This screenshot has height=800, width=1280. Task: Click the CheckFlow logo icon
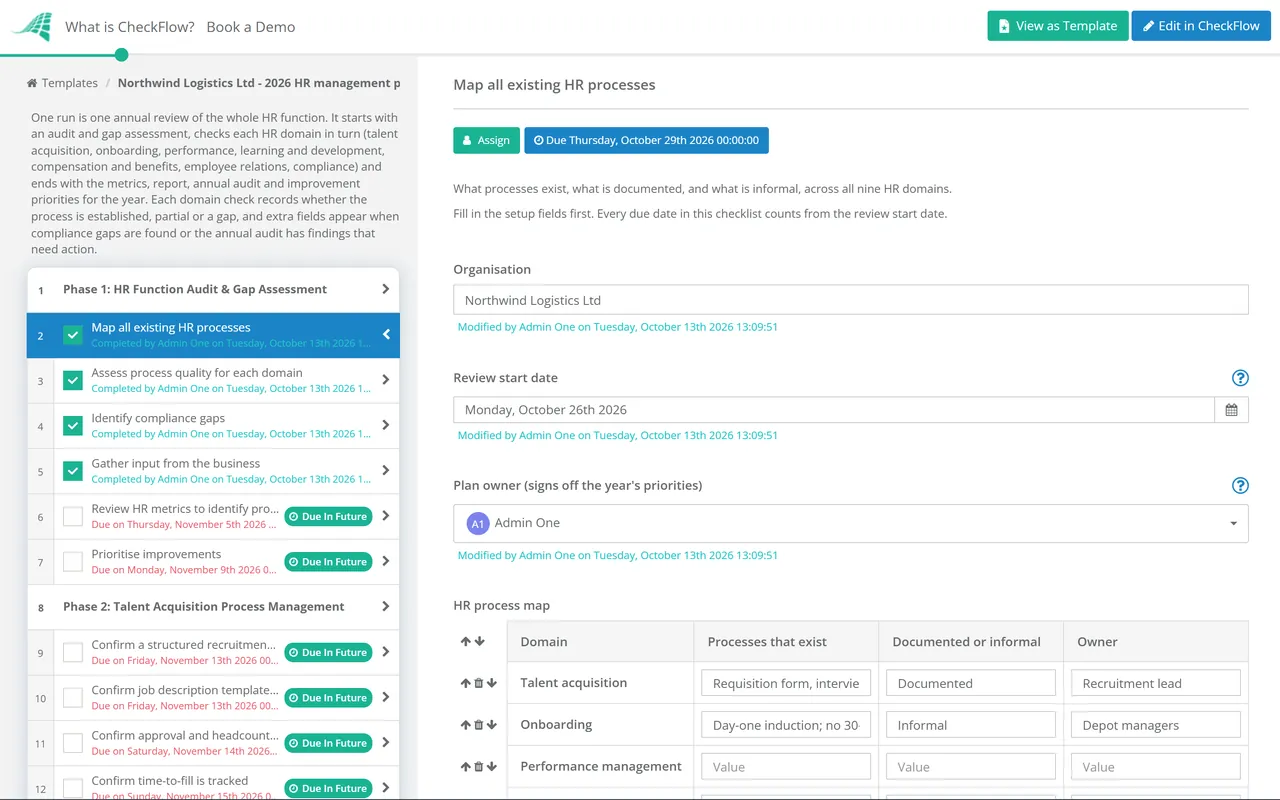tap(31, 27)
